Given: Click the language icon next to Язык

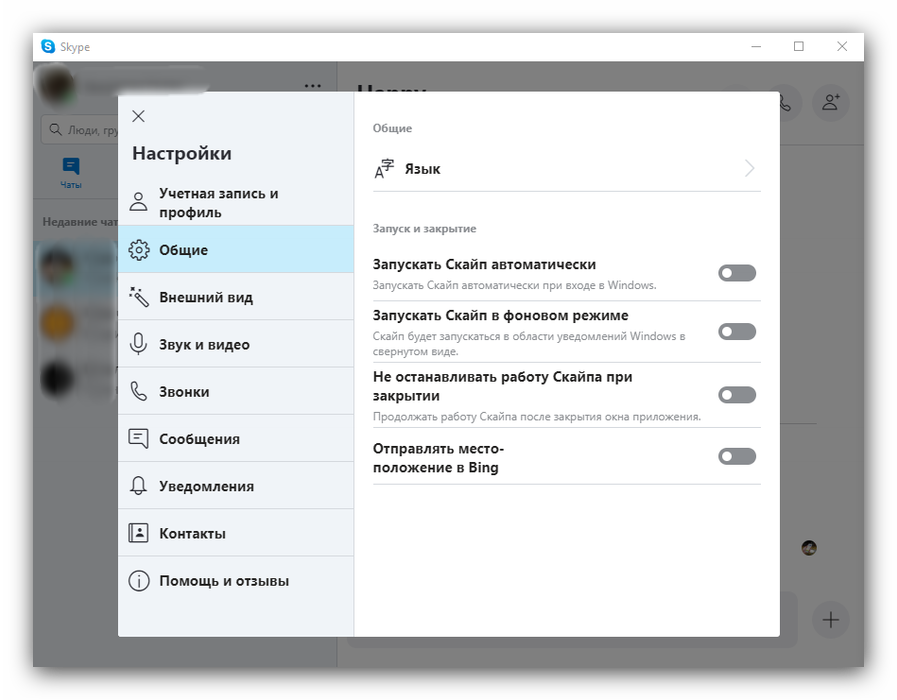Looking at the screenshot, I should tap(384, 169).
